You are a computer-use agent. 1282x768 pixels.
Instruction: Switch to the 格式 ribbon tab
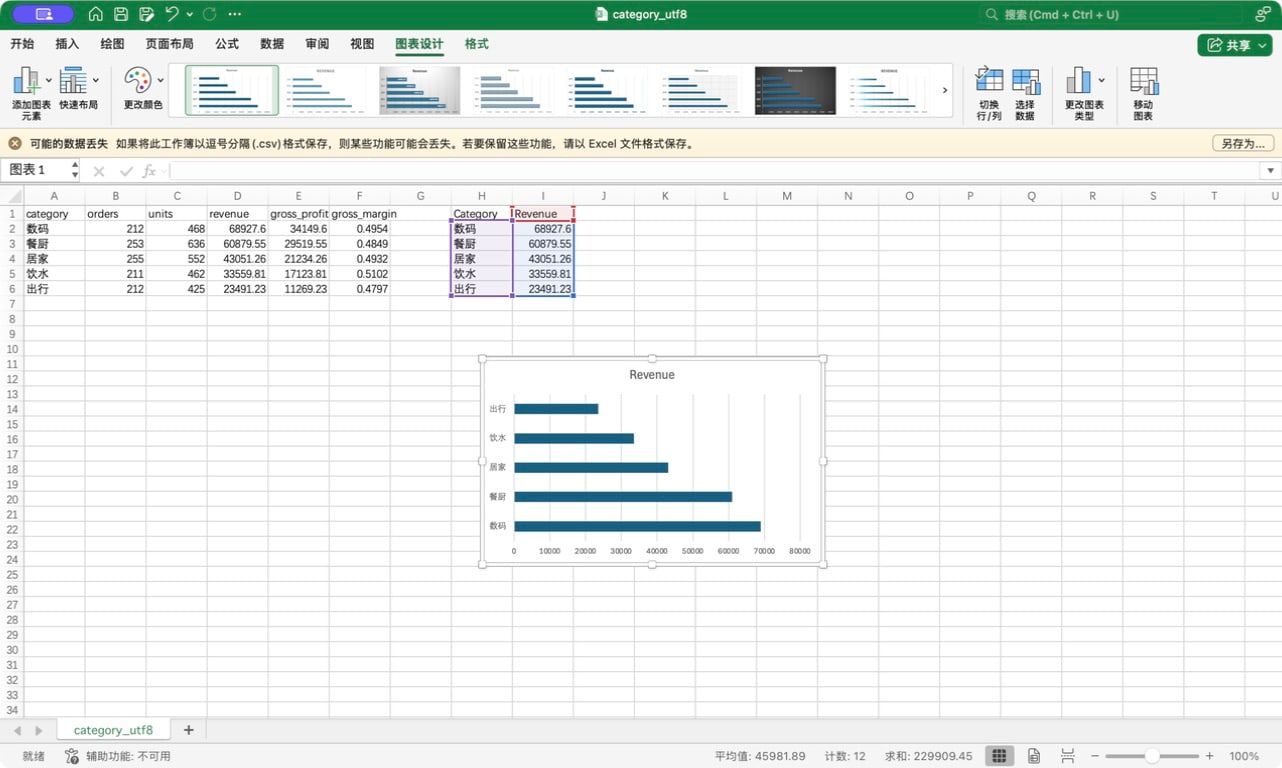(477, 44)
